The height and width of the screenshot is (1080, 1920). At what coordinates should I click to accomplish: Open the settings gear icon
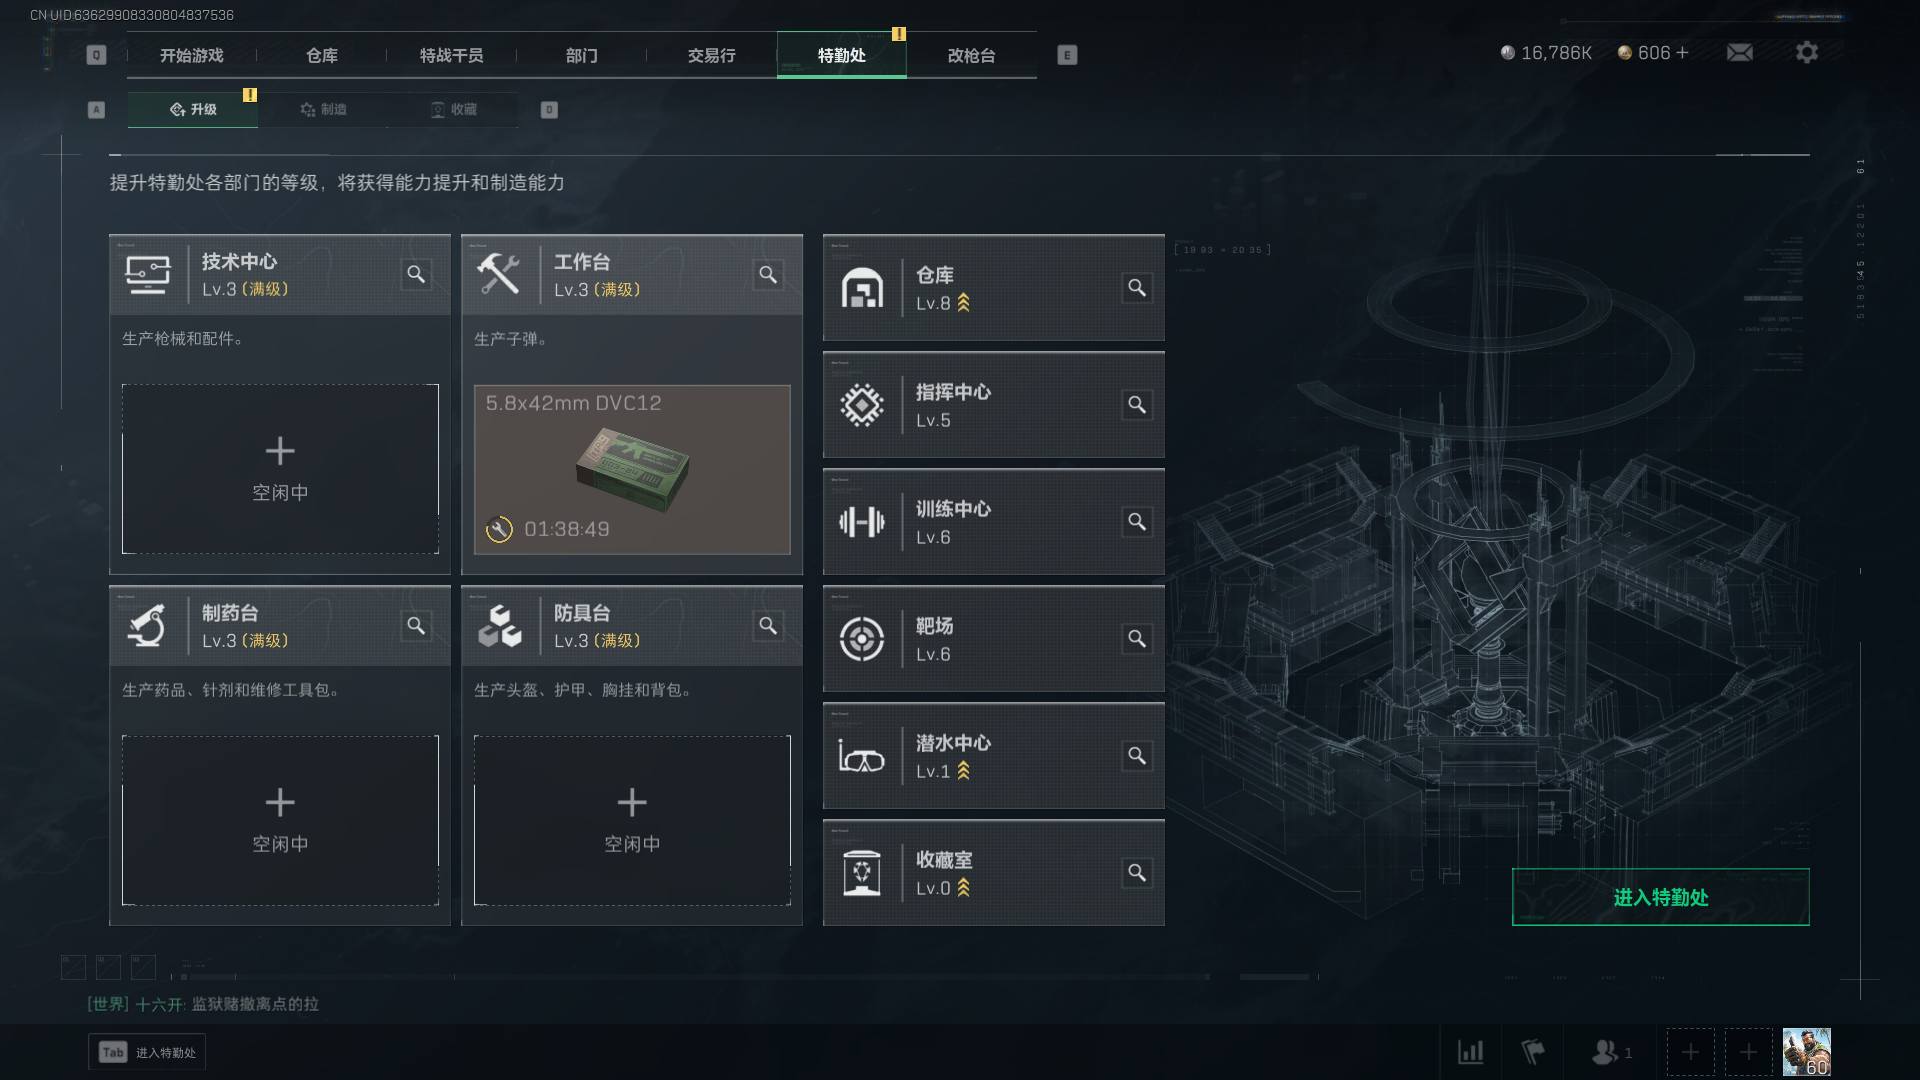click(1806, 52)
